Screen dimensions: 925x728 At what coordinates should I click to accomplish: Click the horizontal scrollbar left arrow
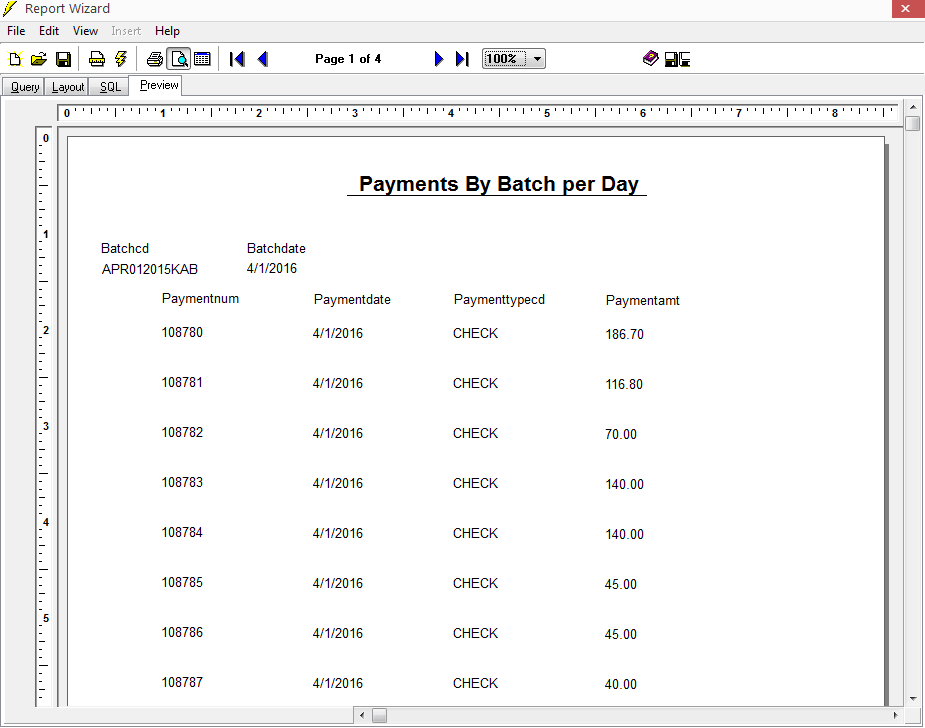click(362, 716)
